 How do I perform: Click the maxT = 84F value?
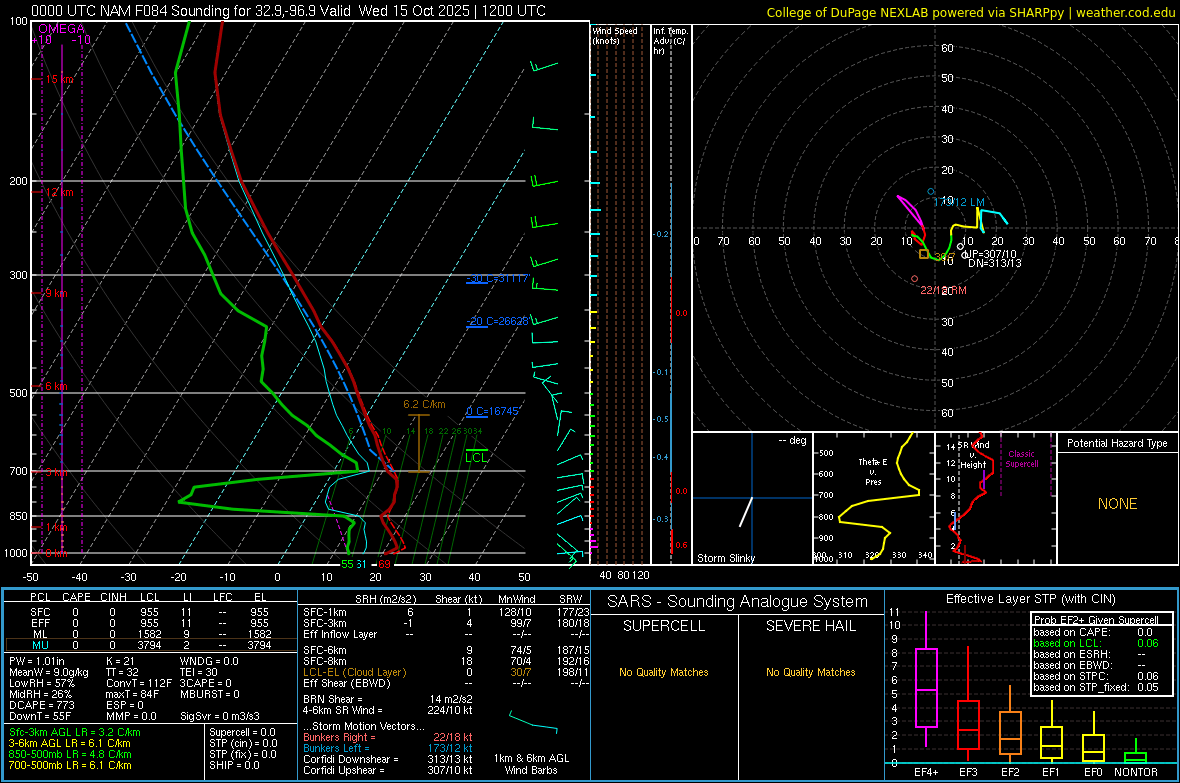pyautogui.click(x=132, y=693)
